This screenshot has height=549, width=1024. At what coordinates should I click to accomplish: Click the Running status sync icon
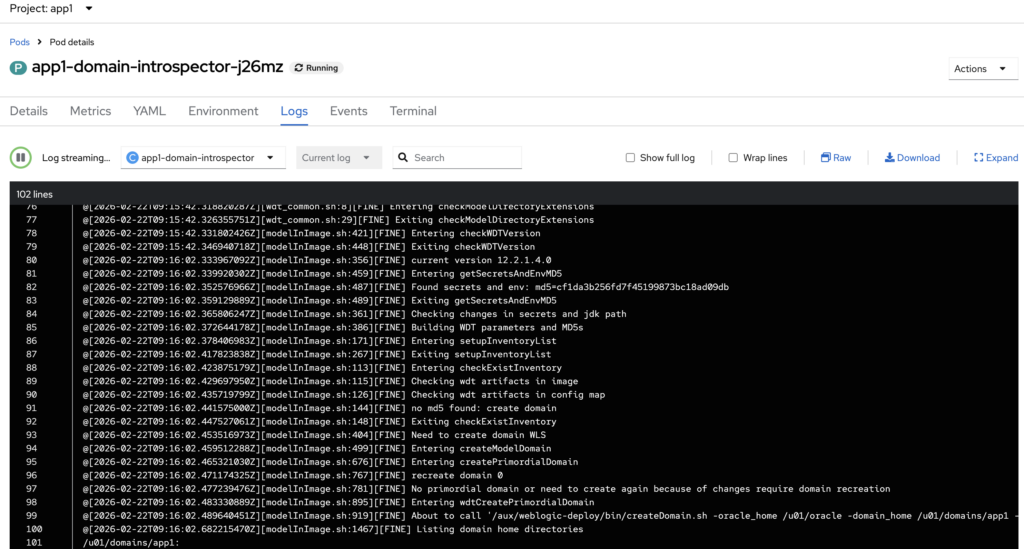[x=299, y=68]
